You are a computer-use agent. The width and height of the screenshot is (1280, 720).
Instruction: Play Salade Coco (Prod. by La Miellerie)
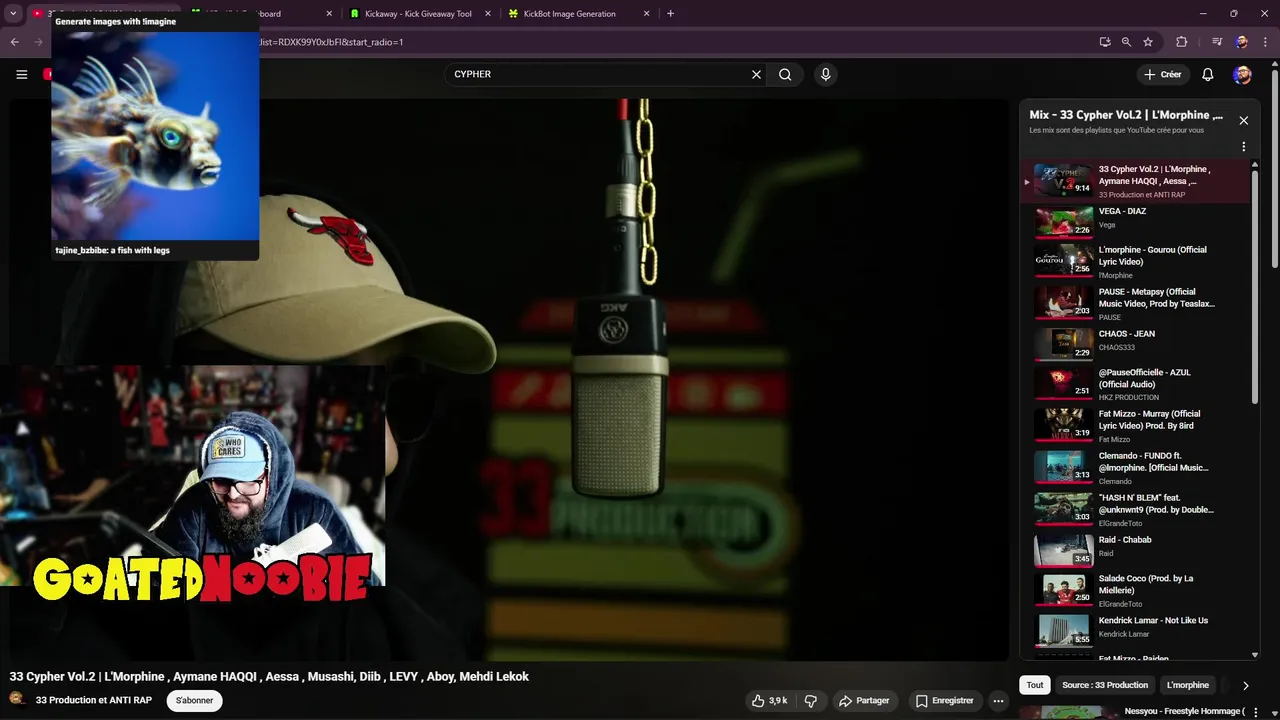1136,590
